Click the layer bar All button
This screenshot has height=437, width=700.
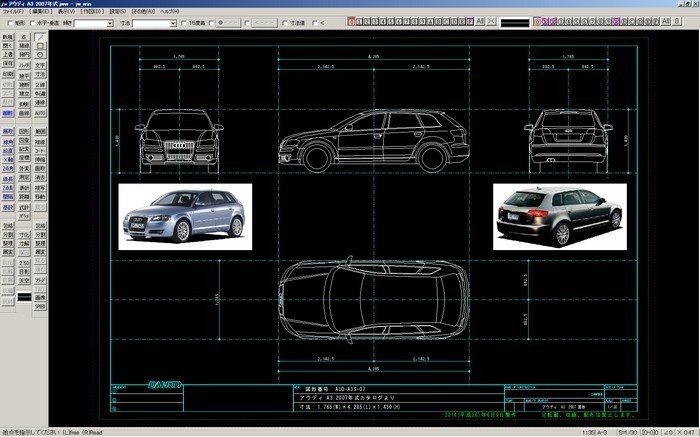point(479,21)
